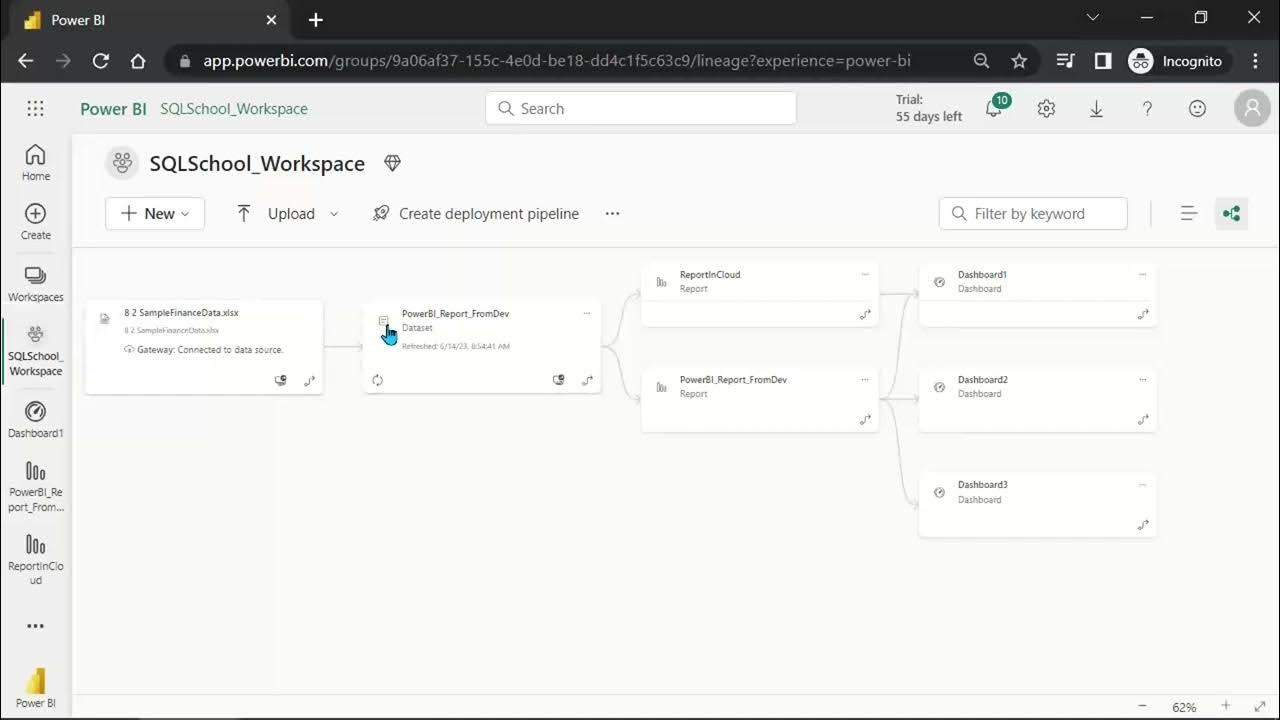
Task: Expand the New dropdown button
Action: tap(155, 213)
